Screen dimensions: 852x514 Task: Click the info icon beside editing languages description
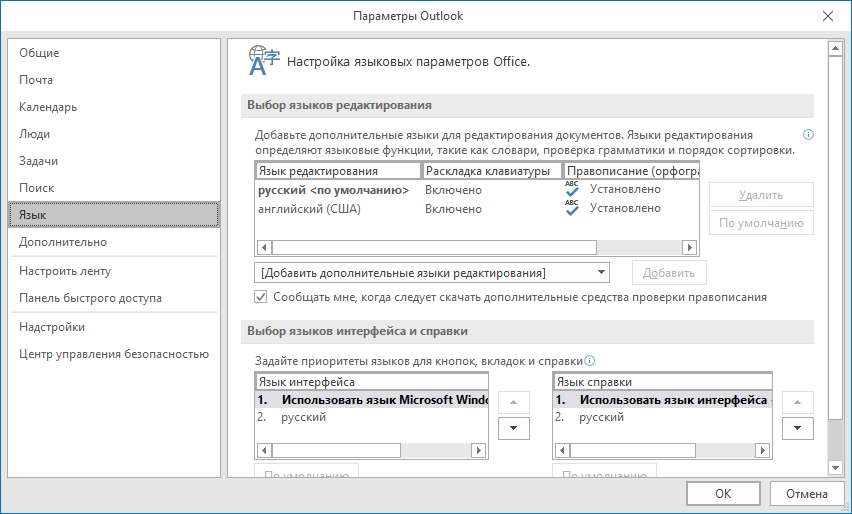[809, 135]
